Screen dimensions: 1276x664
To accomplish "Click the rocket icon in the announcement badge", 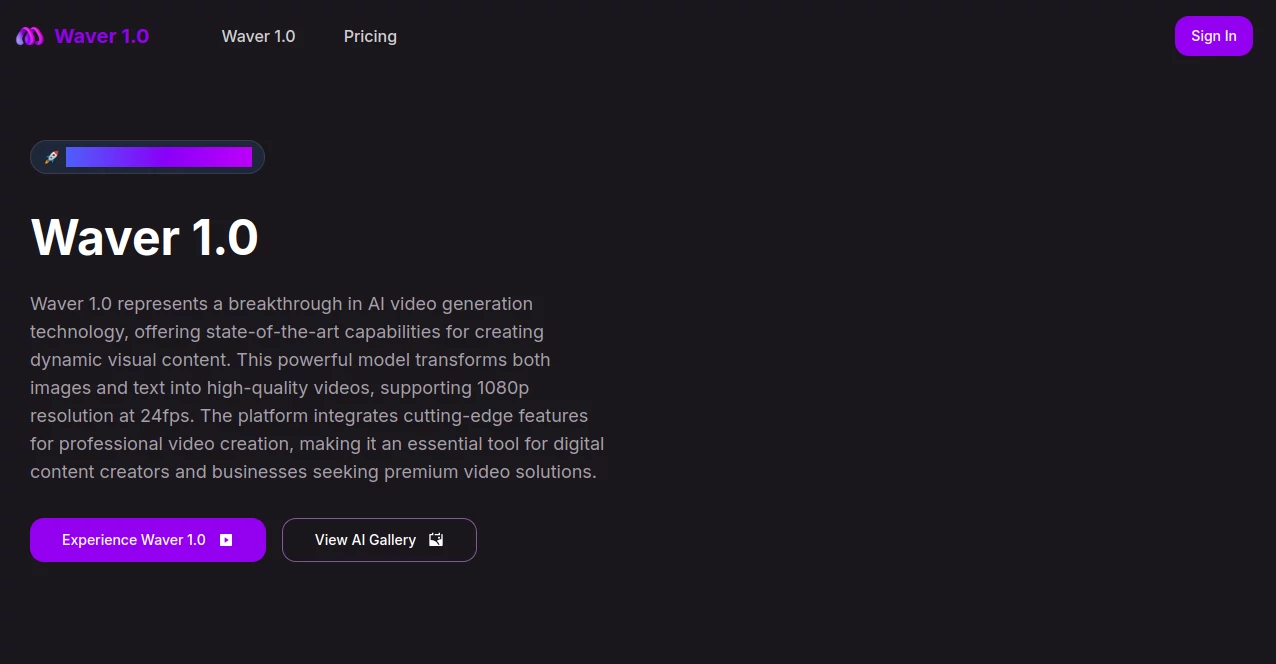I will 51,157.
